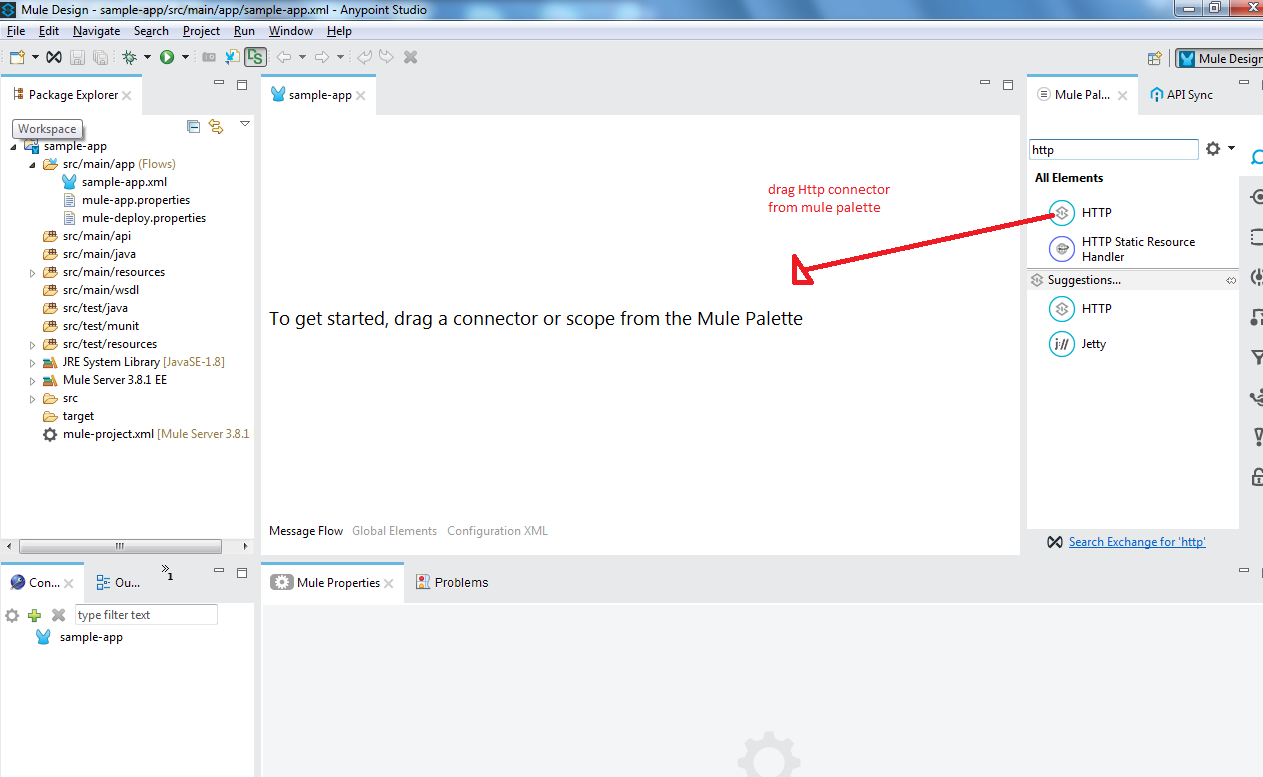
Task: Open Mule Palette settings gear dropdown
Action: (x=1220, y=148)
